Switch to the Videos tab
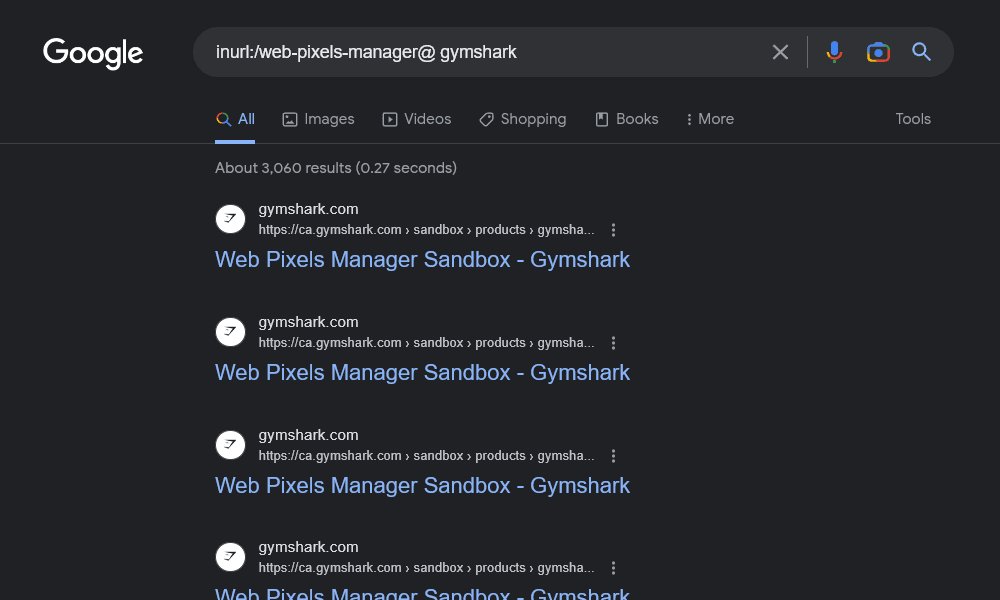Image resolution: width=1000 pixels, height=600 pixels. click(x=416, y=119)
